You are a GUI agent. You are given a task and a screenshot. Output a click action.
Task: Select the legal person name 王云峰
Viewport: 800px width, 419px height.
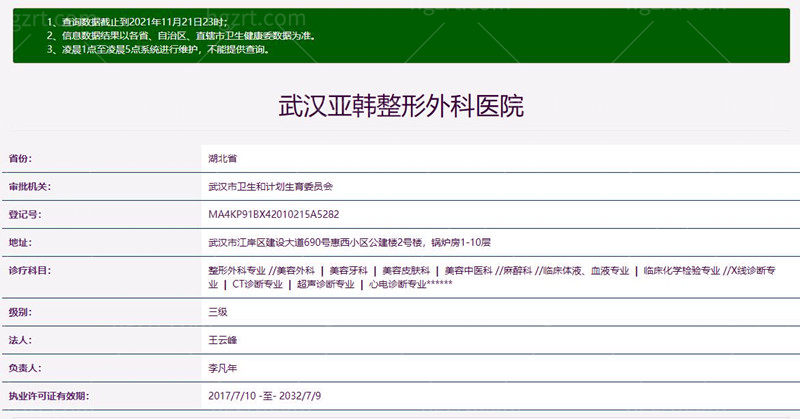point(222,340)
